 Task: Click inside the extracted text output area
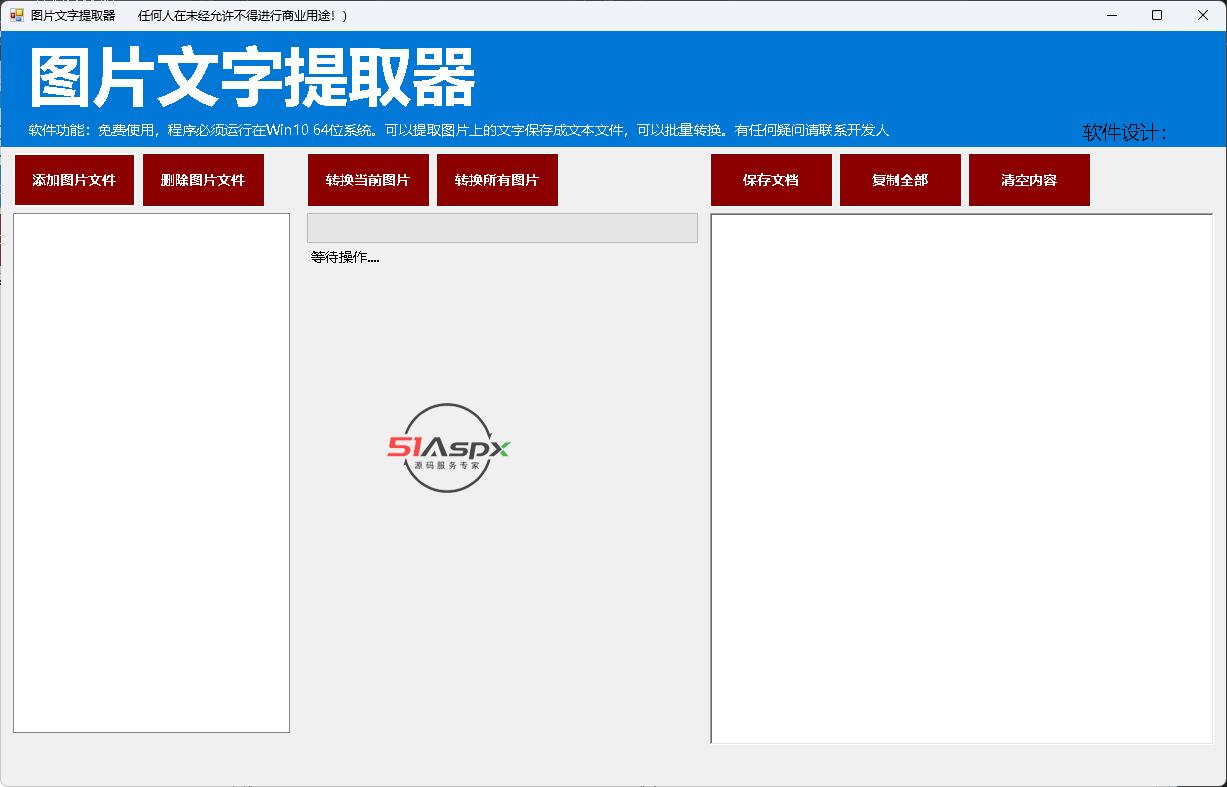[962, 479]
